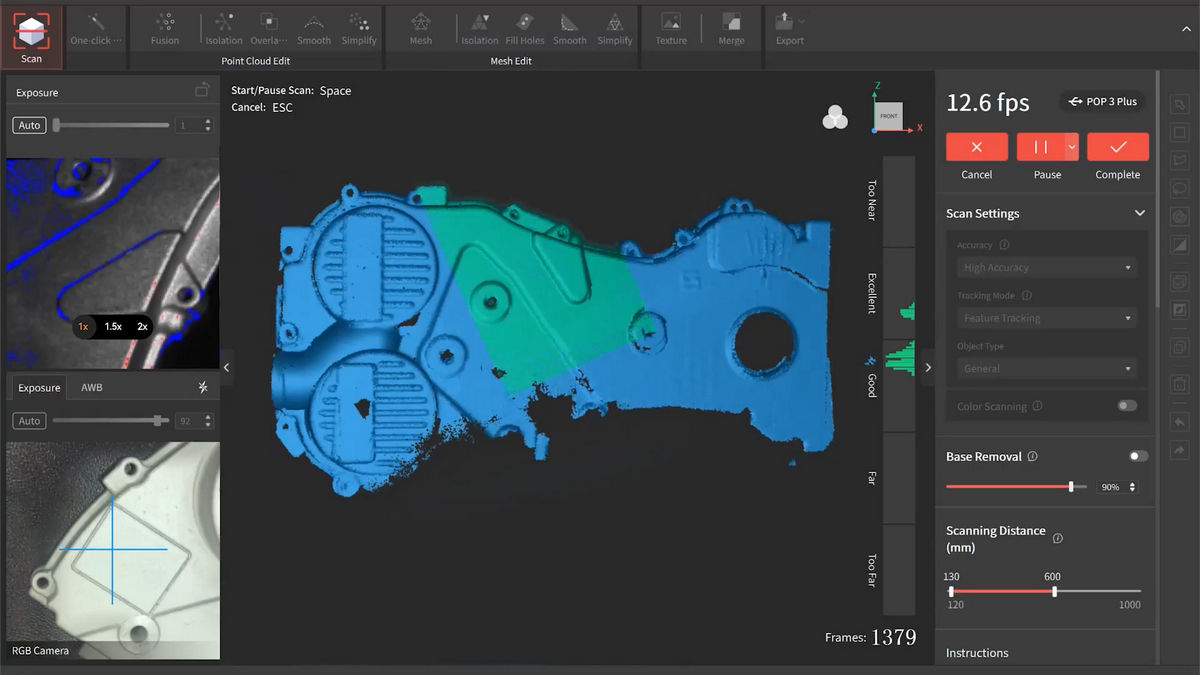Click the RGB Camera preview image
The width and height of the screenshot is (1200, 675).
113,550
